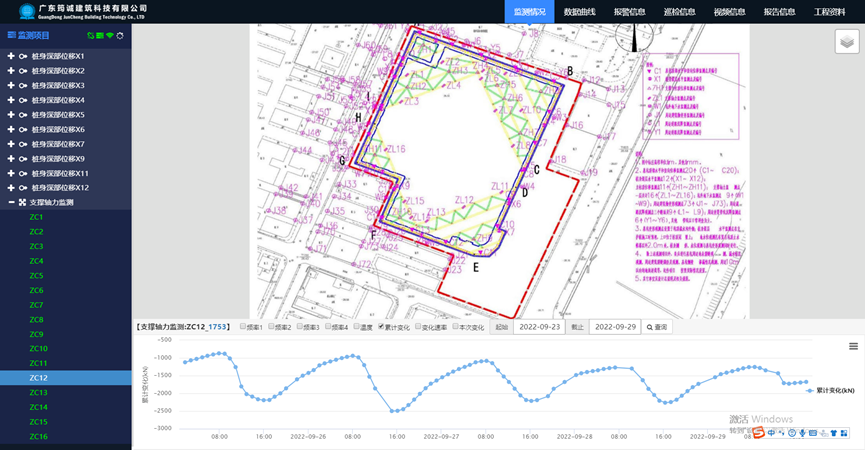Click the 起始 label button

pos(501,327)
